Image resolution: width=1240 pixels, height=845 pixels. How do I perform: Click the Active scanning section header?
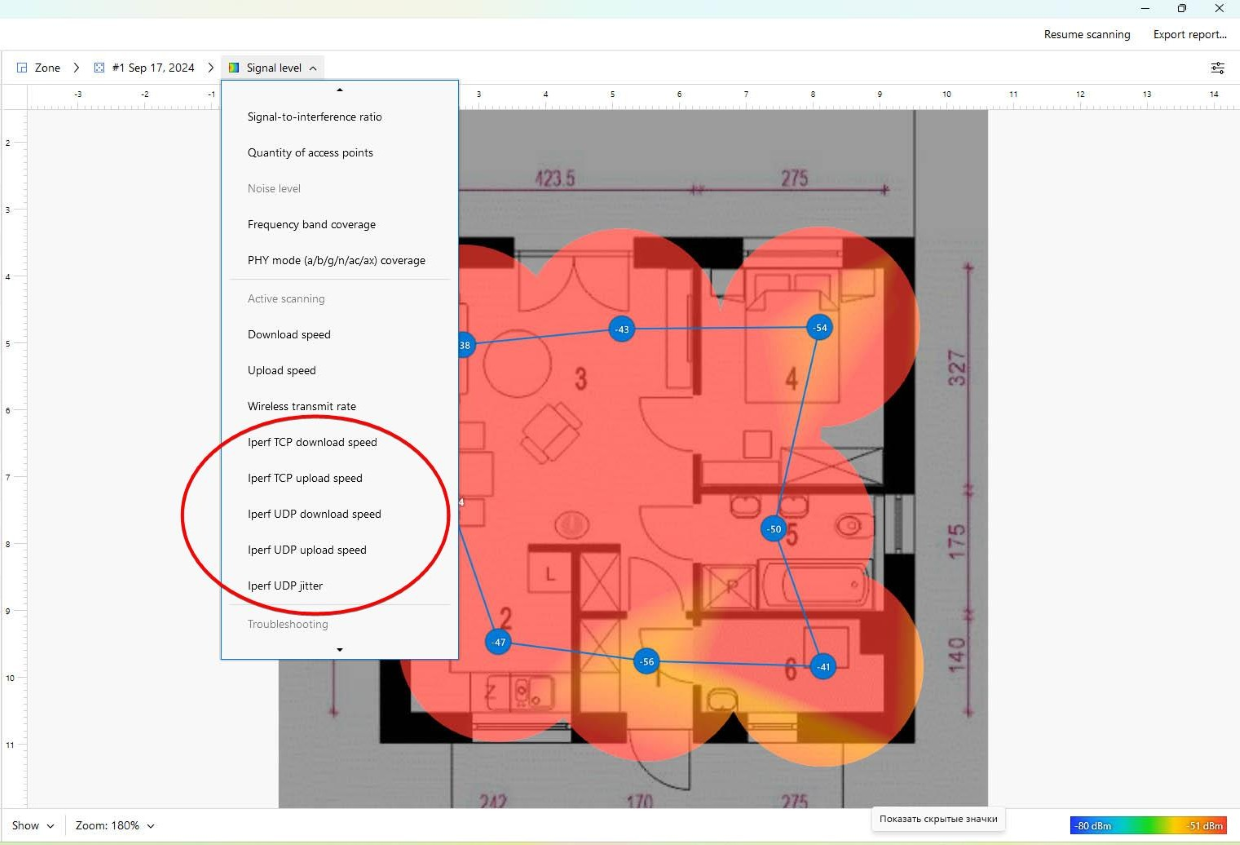click(286, 299)
